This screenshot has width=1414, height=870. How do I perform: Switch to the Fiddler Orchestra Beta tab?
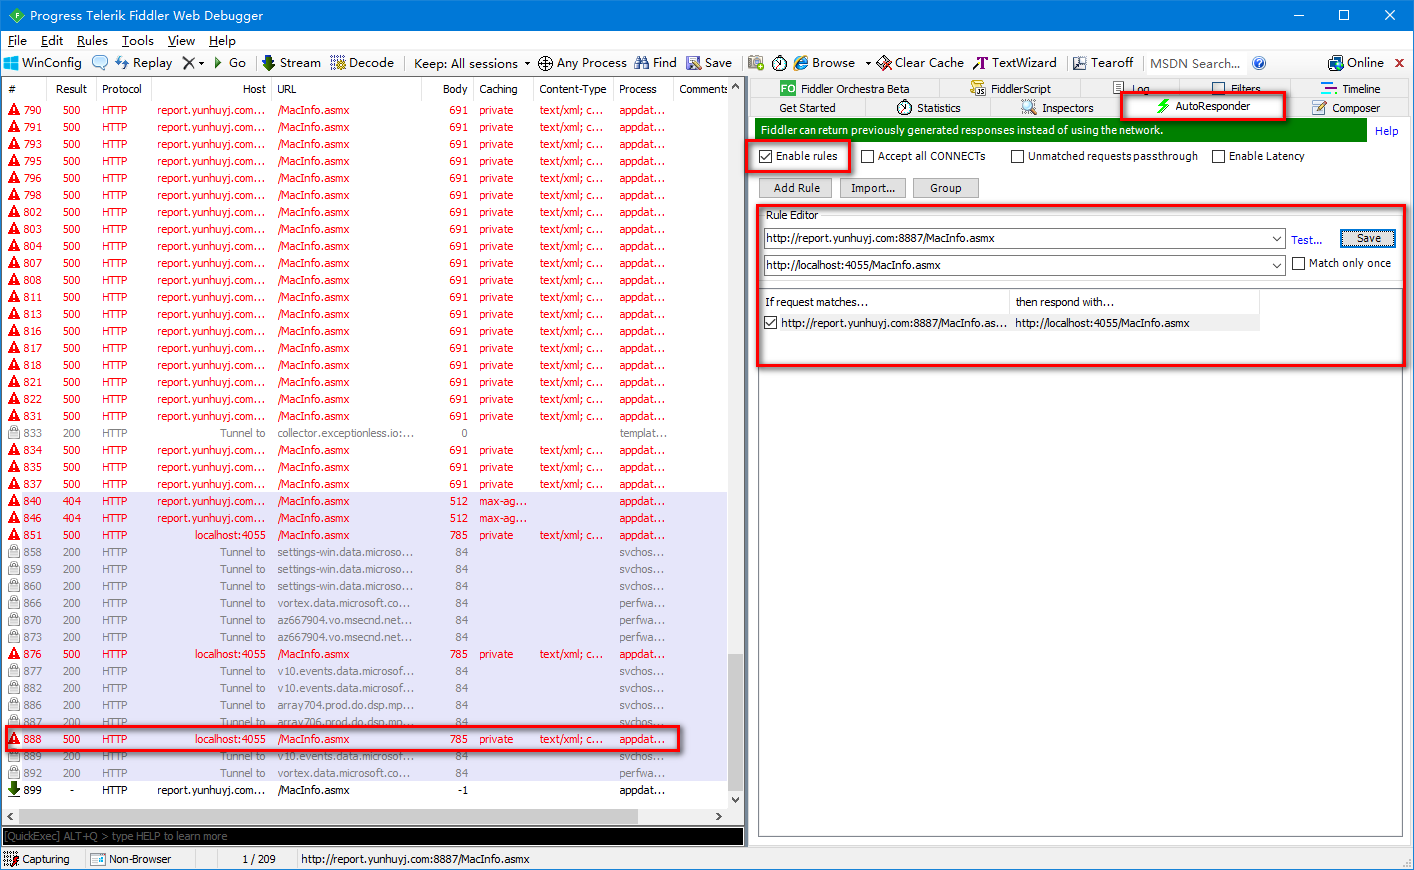click(x=845, y=88)
